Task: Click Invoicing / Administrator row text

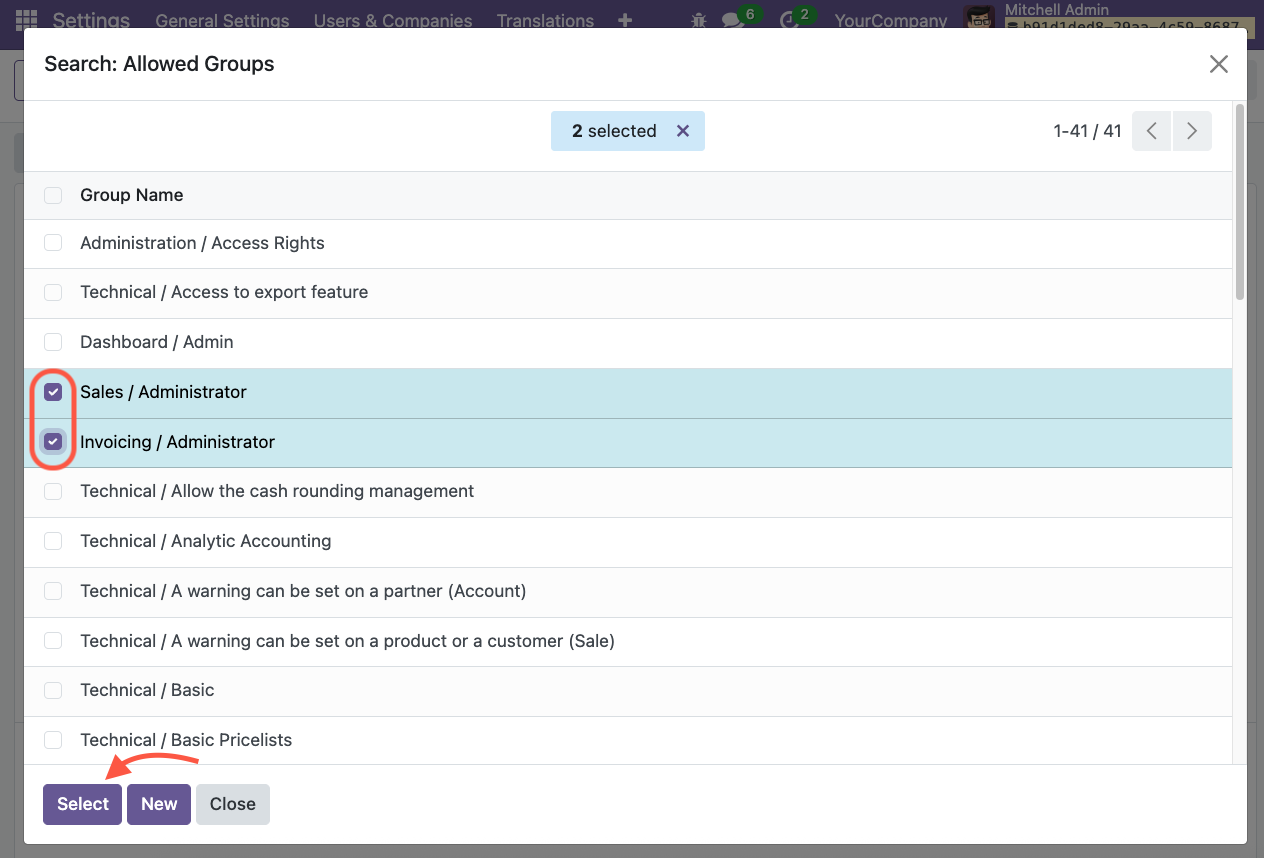Action: click(177, 441)
